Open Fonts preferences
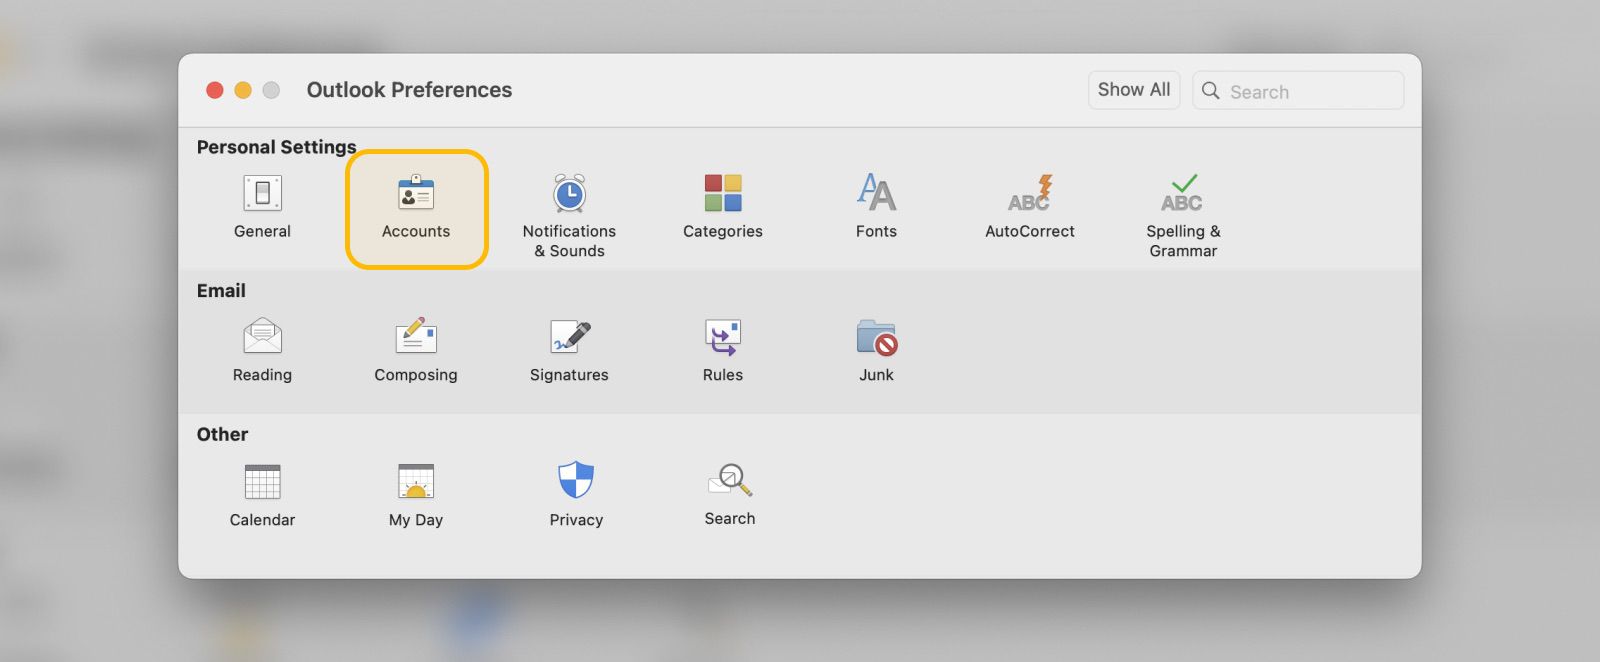Image resolution: width=1600 pixels, height=662 pixels. (876, 207)
